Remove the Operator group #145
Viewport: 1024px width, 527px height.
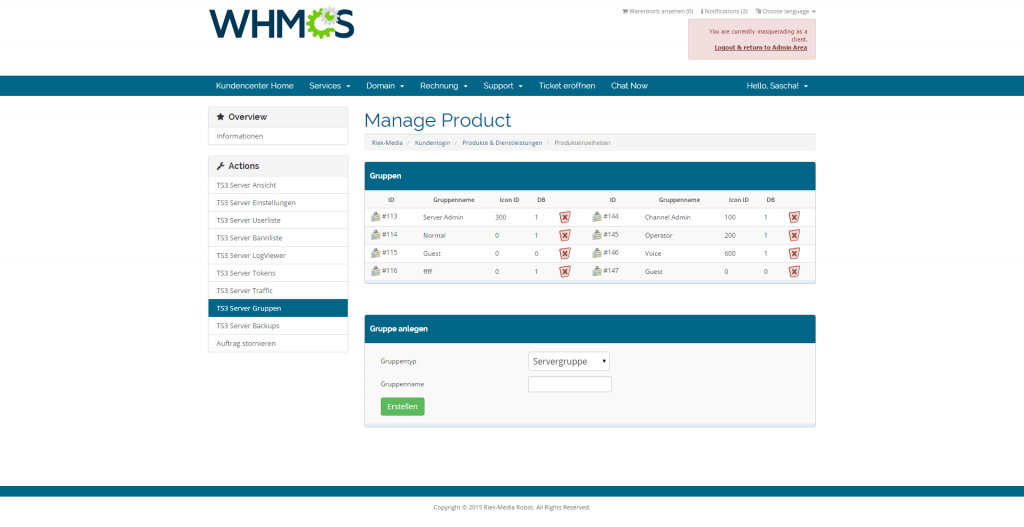794,235
